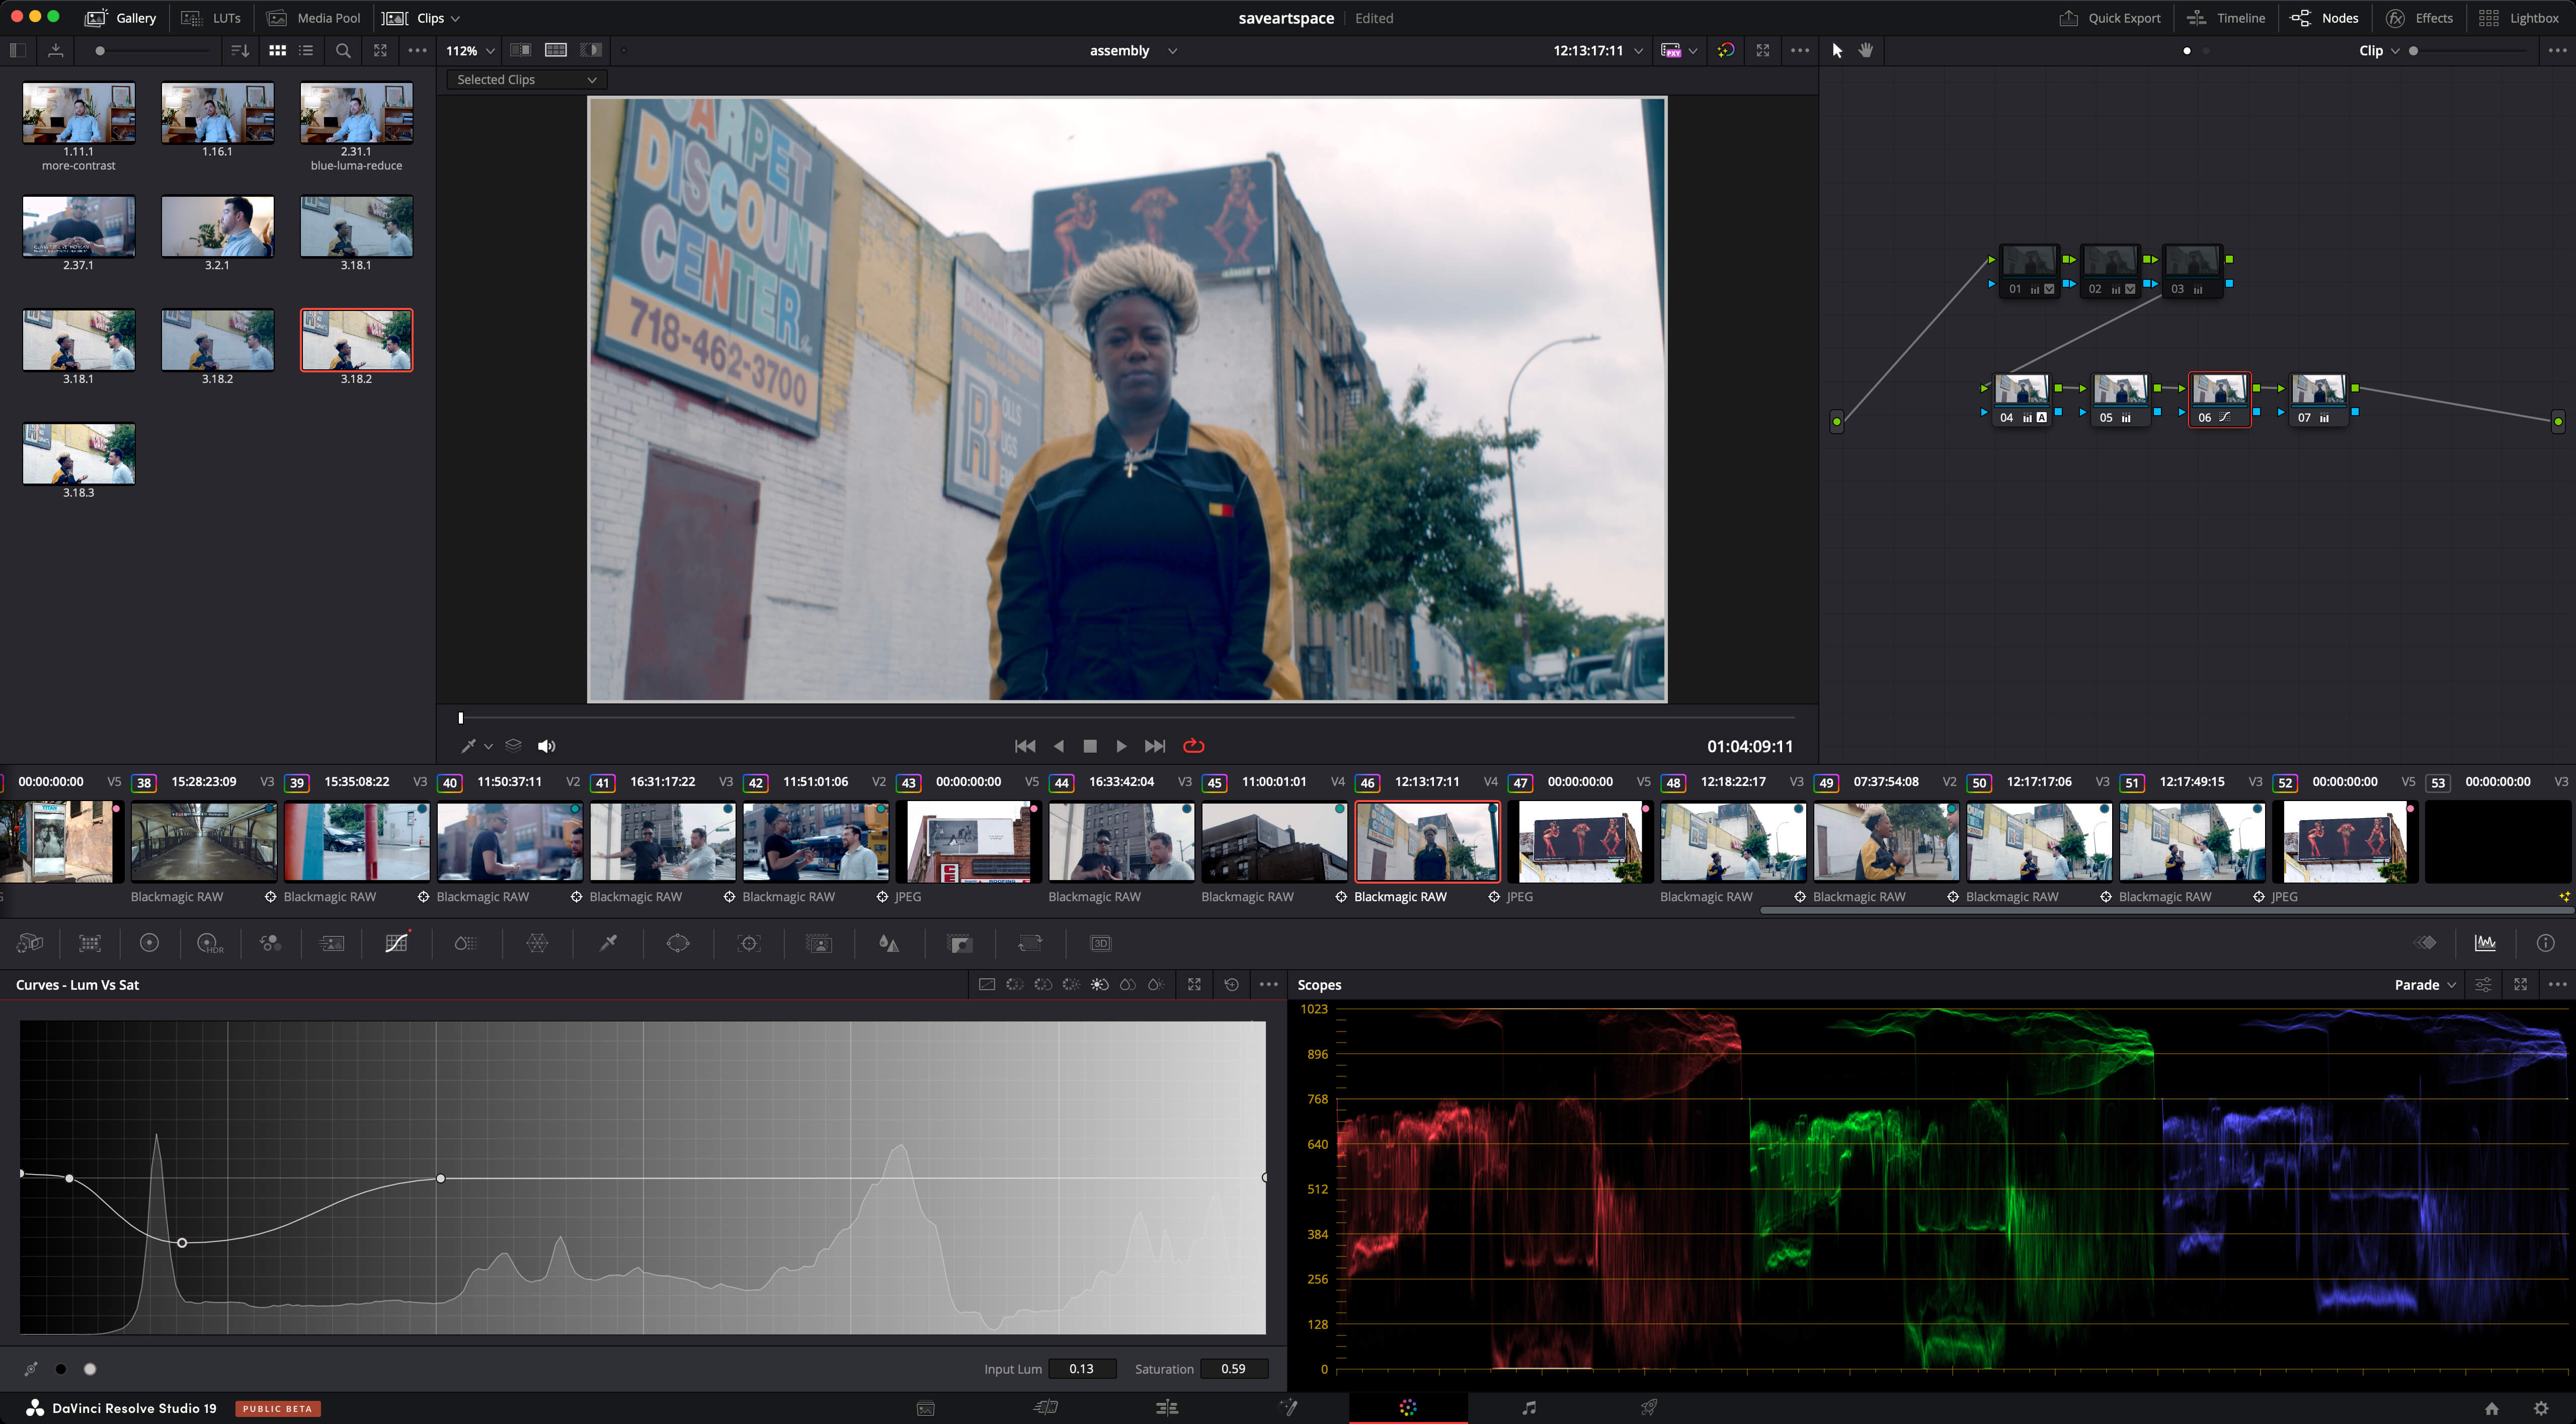Open gallery sort order menu
Screen dimensions: 2576x1424
239,50
